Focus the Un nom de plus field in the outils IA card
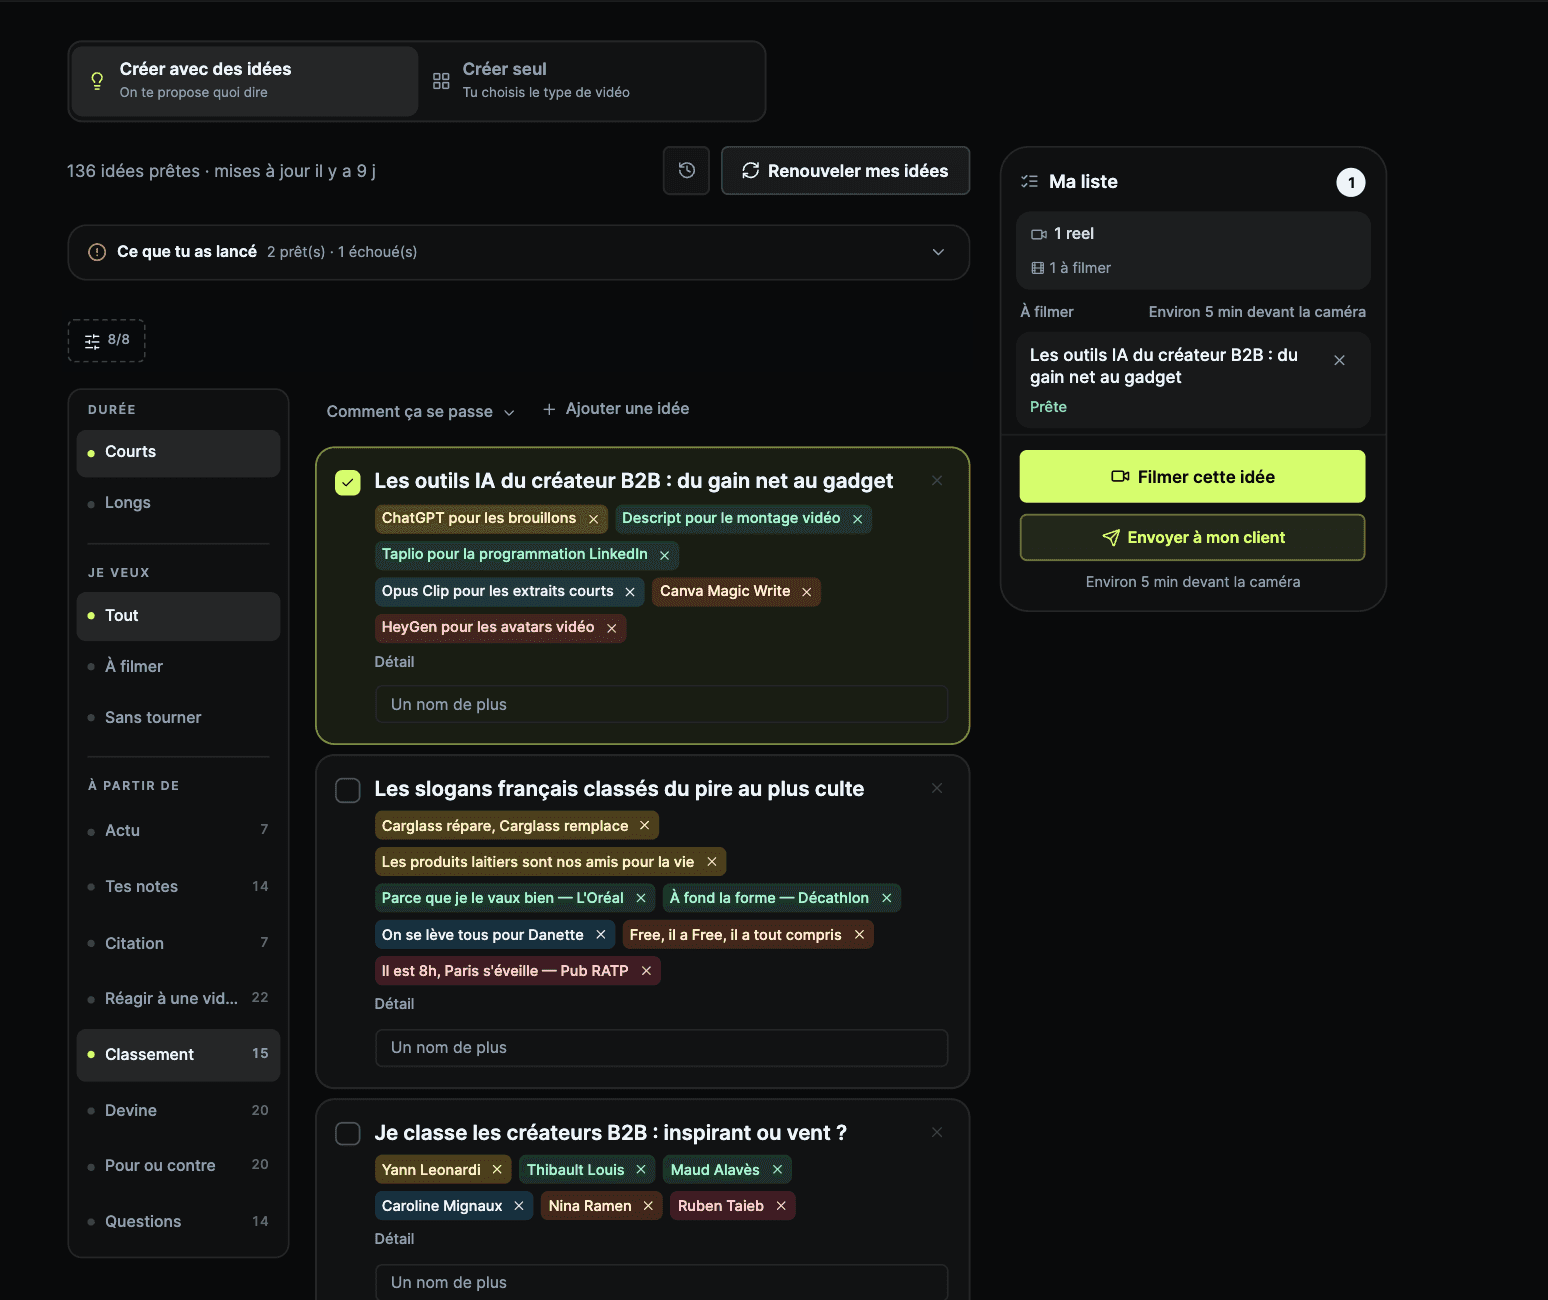1548x1300 pixels. (x=661, y=704)
